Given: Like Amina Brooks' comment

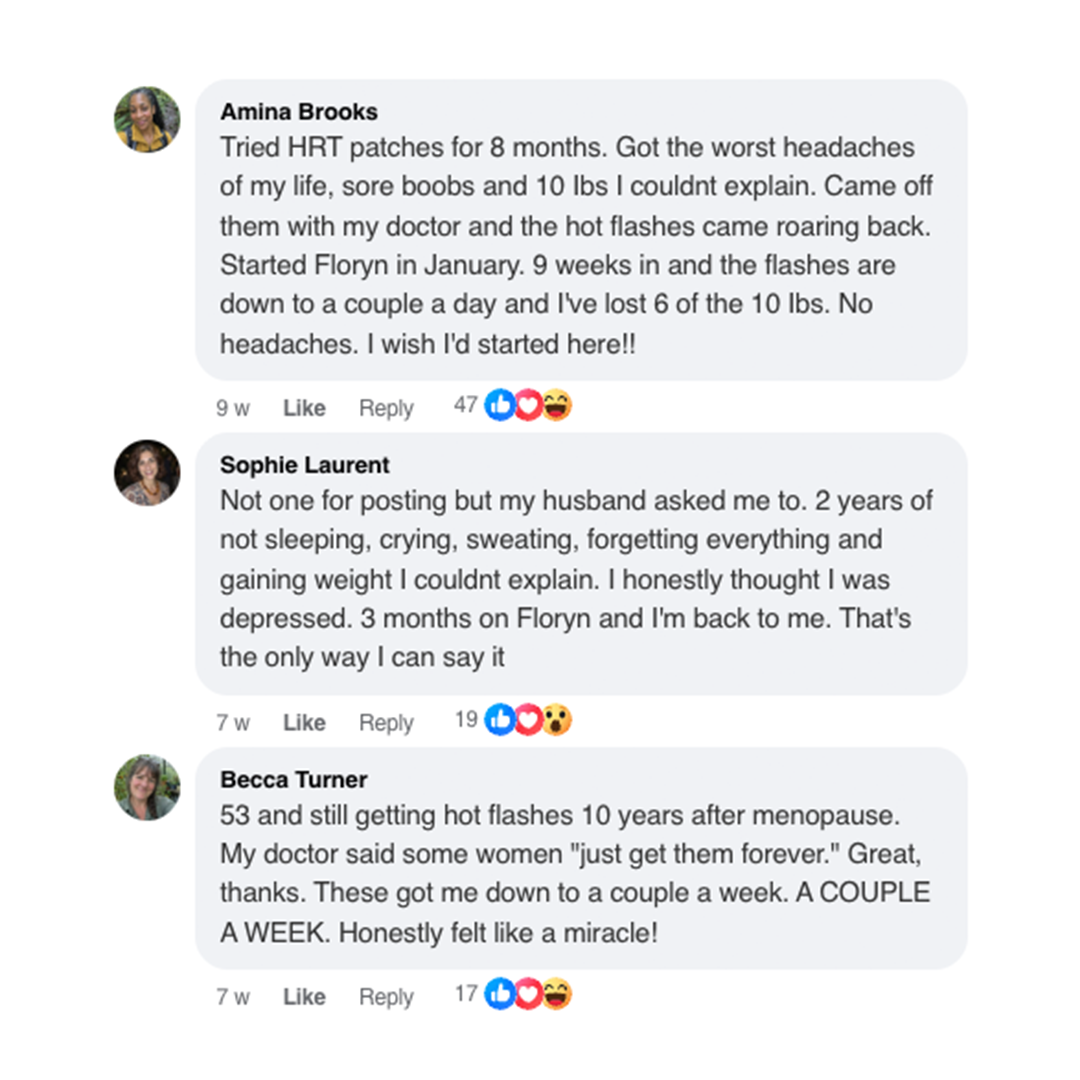Looking at the screenshot, I should pos(304,408).
